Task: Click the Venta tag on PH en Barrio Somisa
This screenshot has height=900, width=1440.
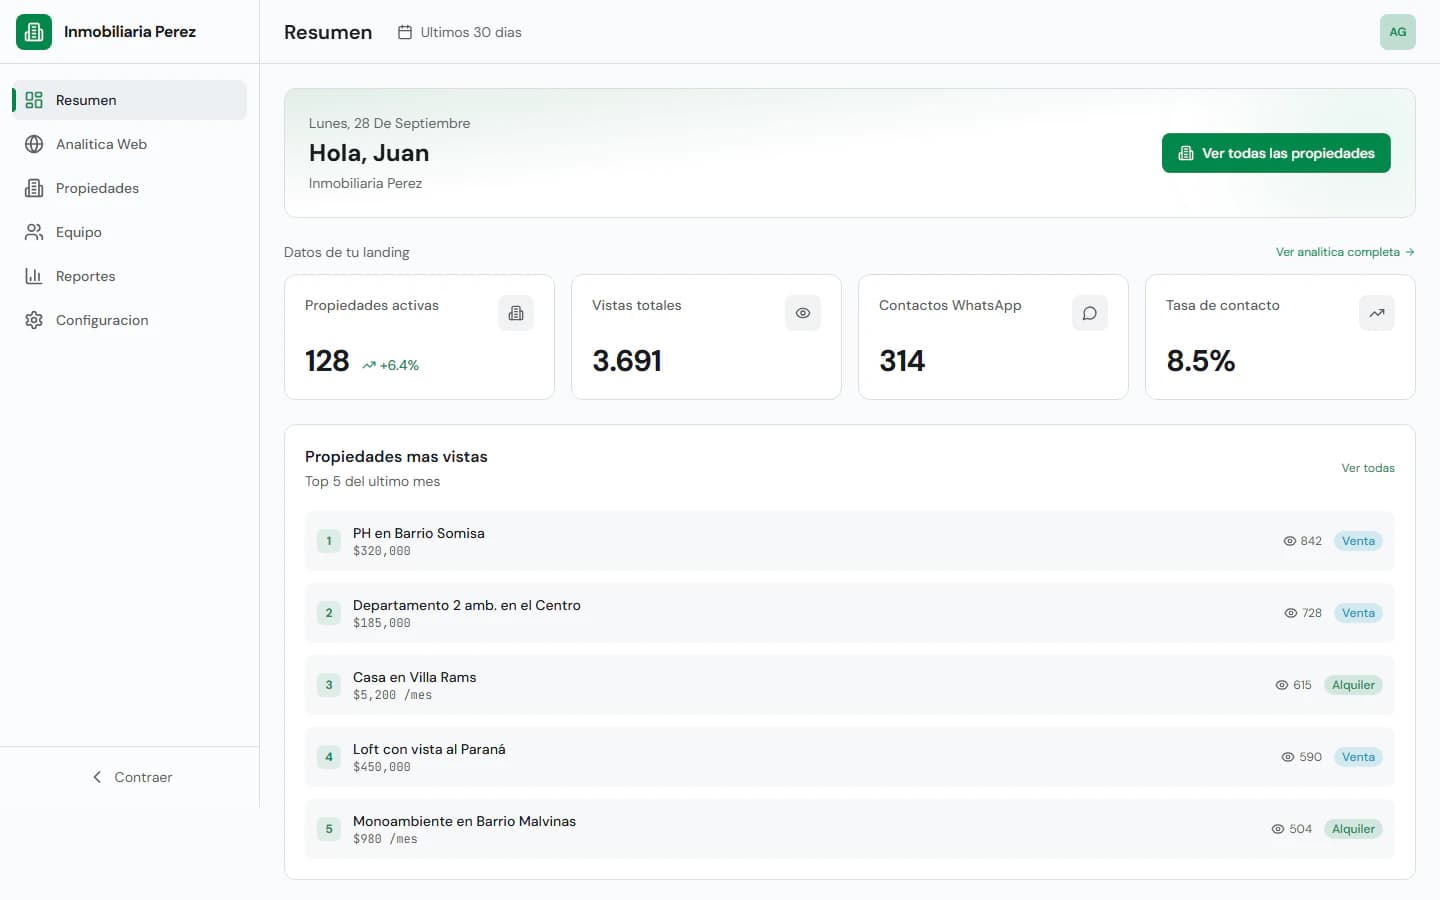Action: tap(1358, 541)
